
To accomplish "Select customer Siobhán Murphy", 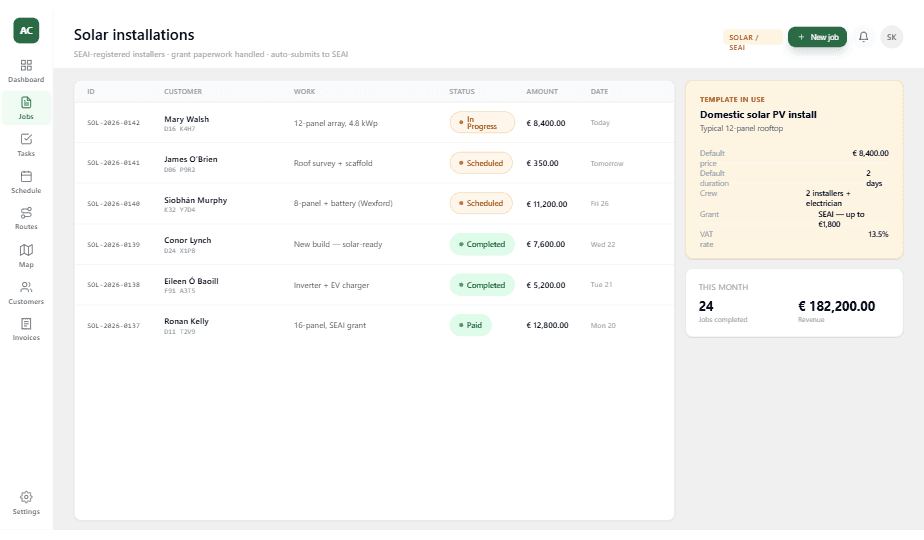I will (195, 200).
